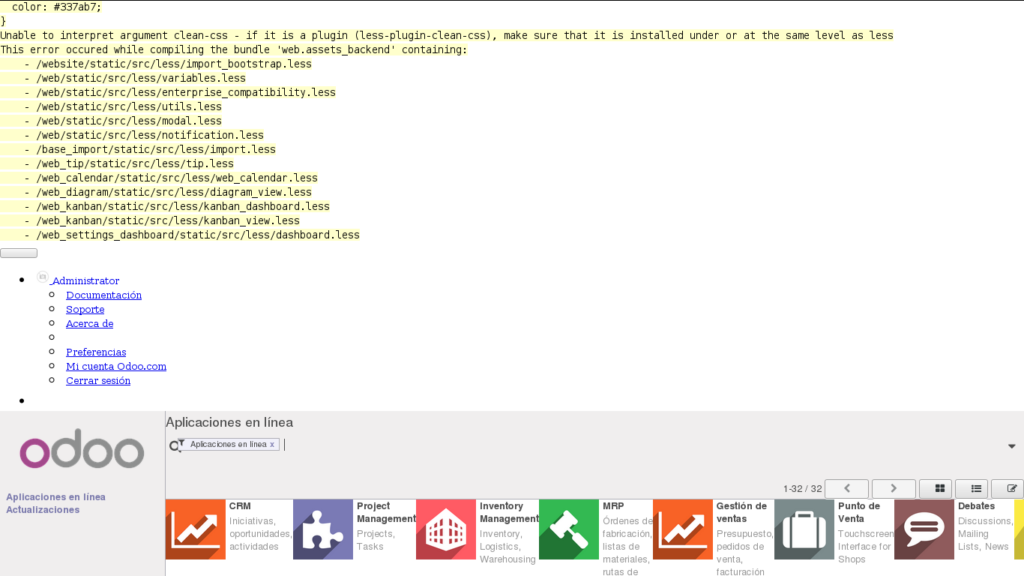Click the Odoo logo
This screenshot has width=1024, height=576.
coord(82,449)
